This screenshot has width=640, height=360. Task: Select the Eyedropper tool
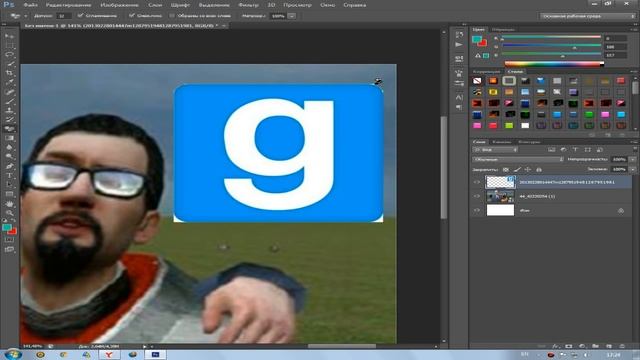(x=9, y=82)
